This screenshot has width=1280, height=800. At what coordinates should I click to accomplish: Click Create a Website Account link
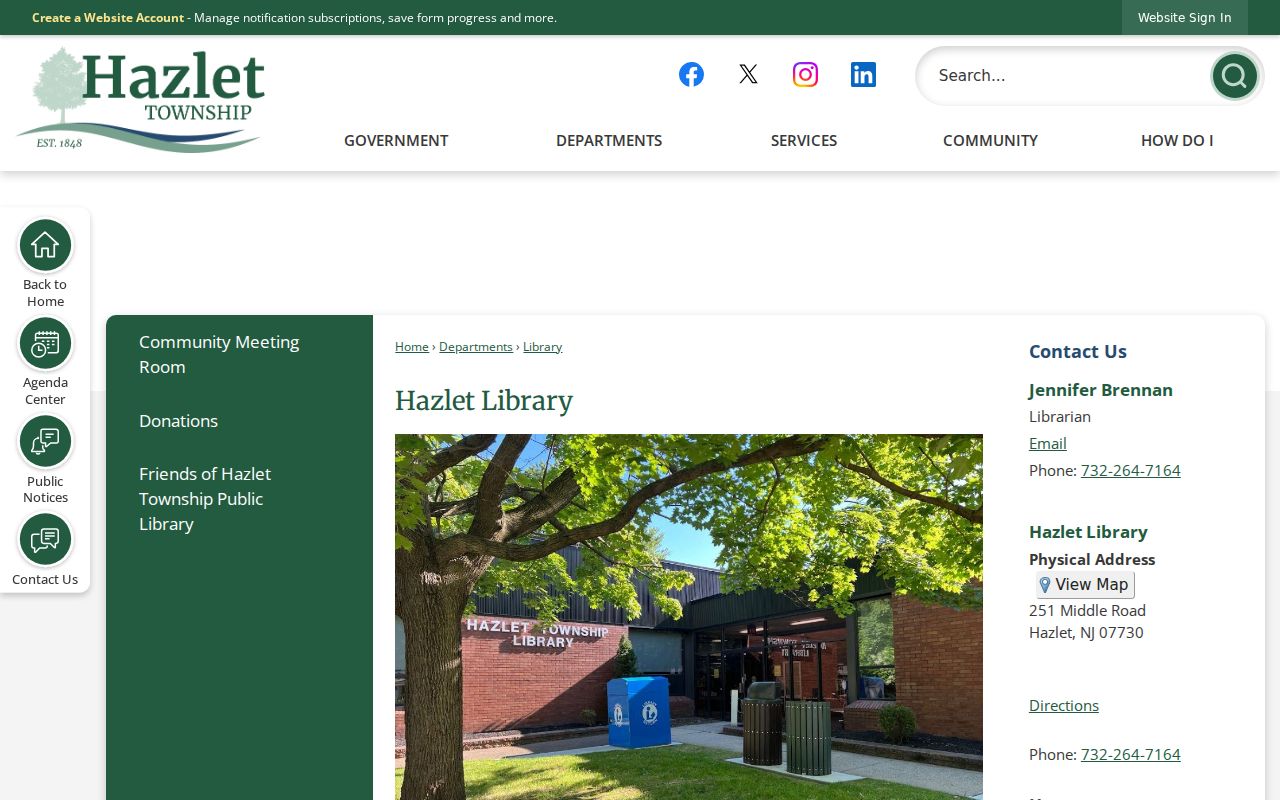click(108, 18)
